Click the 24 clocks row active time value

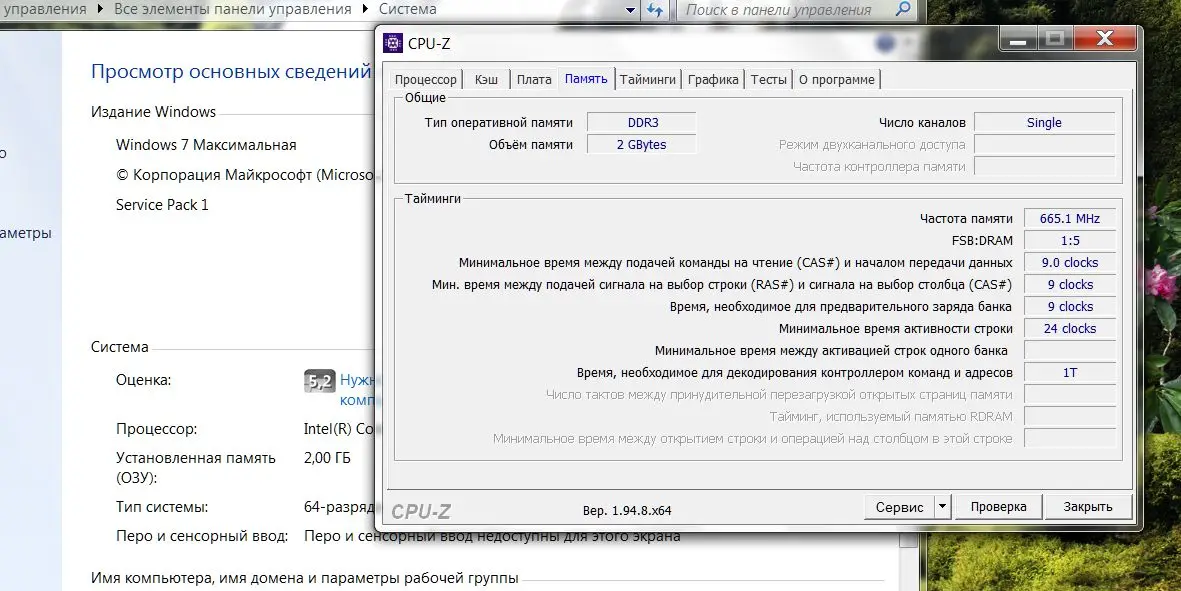(1070, 328)
